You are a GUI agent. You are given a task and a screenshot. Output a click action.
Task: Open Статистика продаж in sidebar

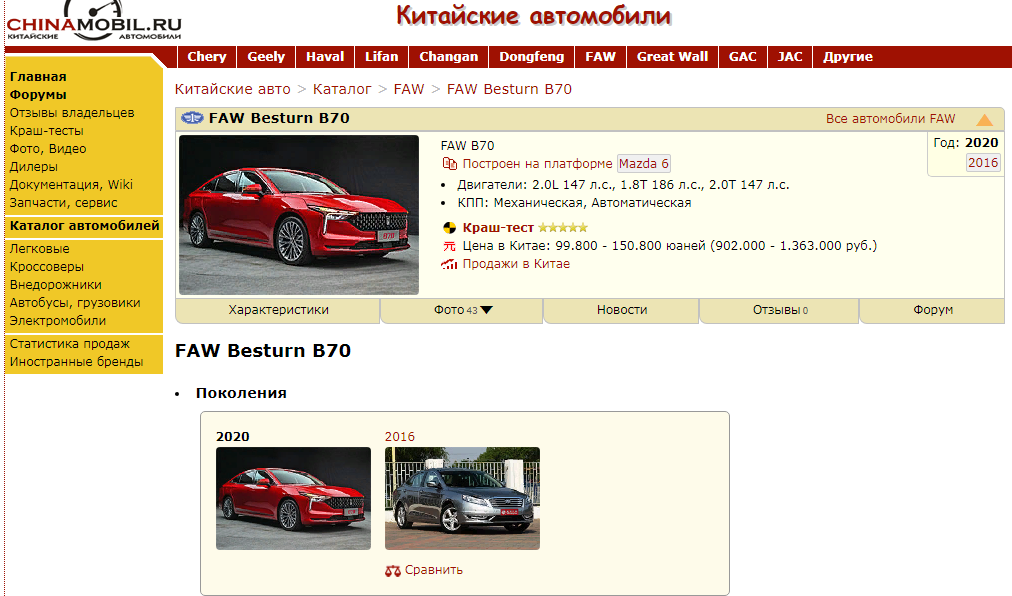(70, 344)
